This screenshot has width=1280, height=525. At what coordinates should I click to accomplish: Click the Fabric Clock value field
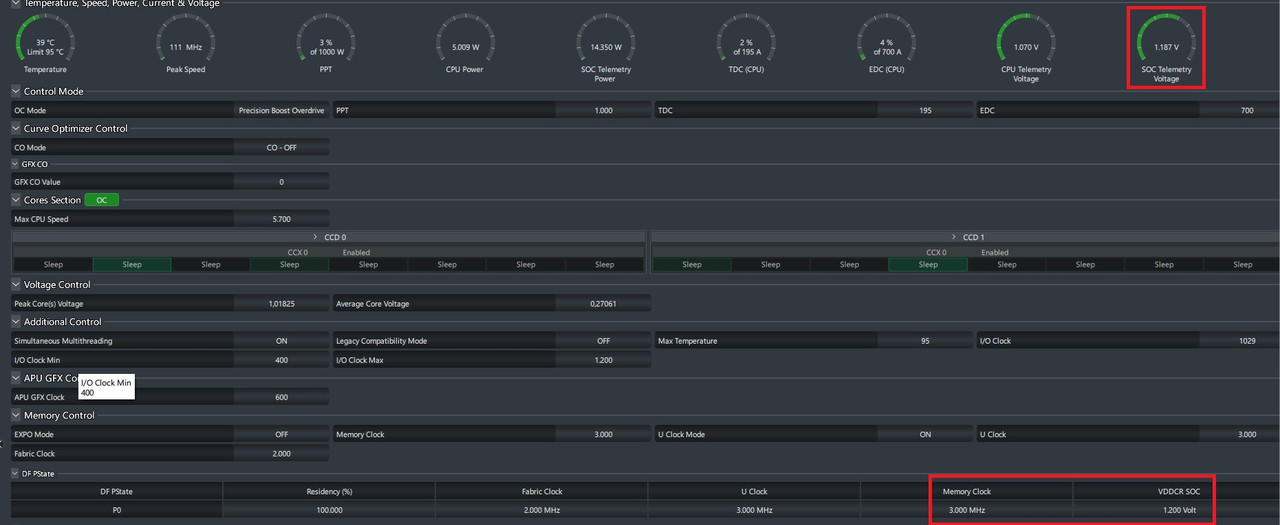pos(281,453)
